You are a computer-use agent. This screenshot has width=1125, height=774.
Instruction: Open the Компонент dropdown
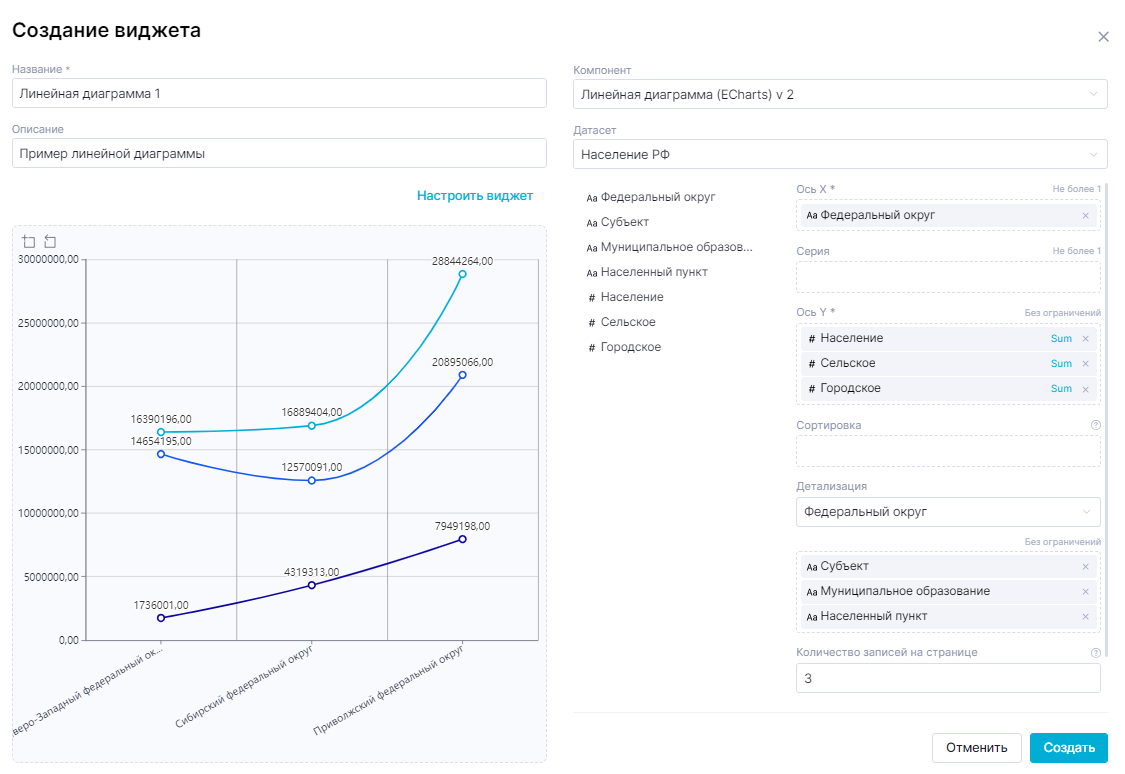[x=840, y=94]
